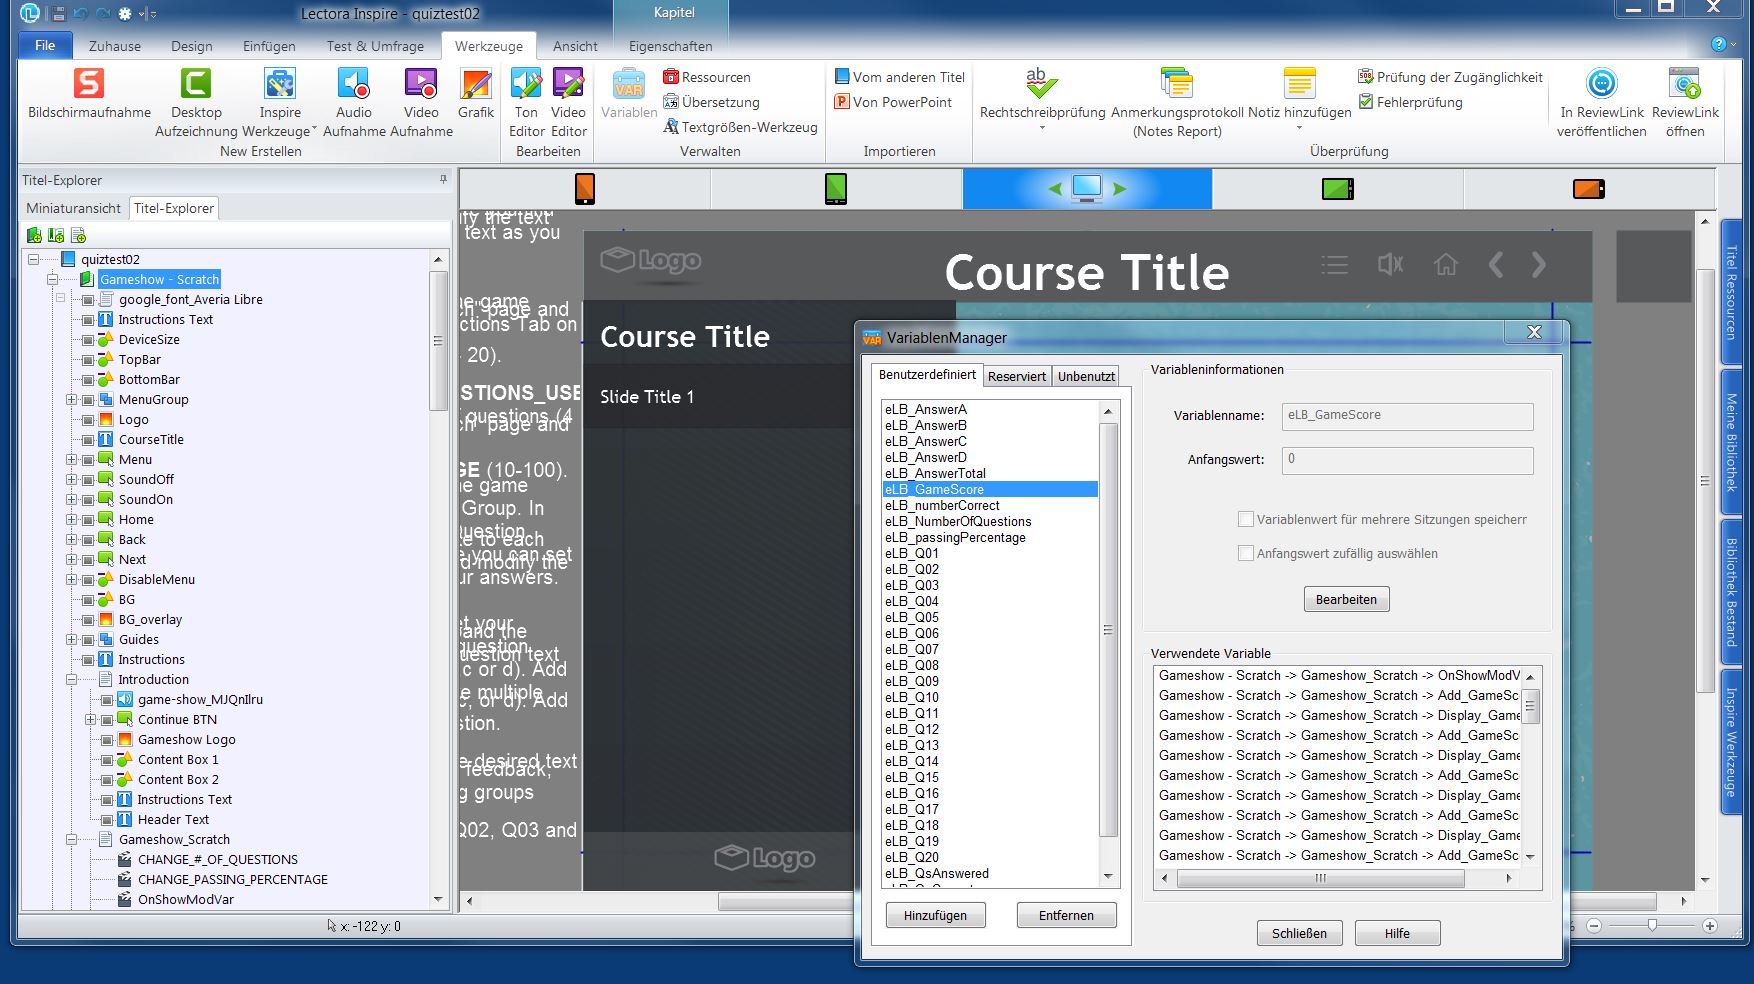Expand the MenuGroup tree node

72,400
